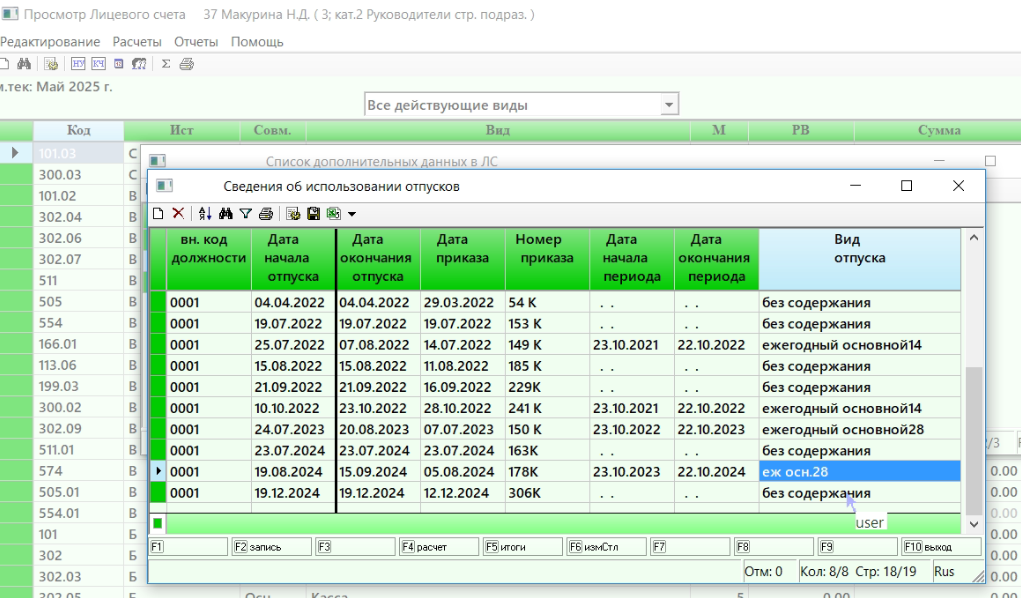Click the settings gear document icon in main toolbar
Screen dimensions: 1021x598
tap(51, 64)
